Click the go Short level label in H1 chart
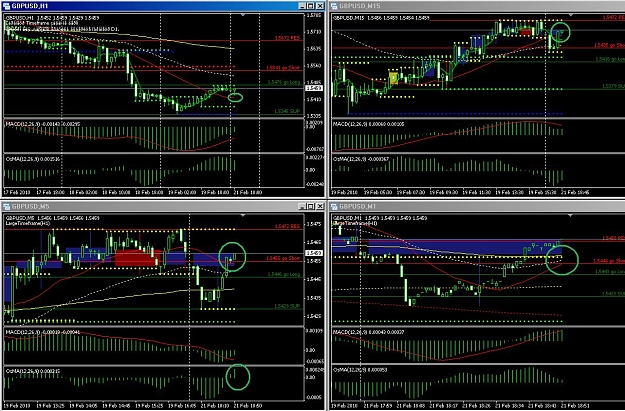625x411 pixels. [283, 68]
